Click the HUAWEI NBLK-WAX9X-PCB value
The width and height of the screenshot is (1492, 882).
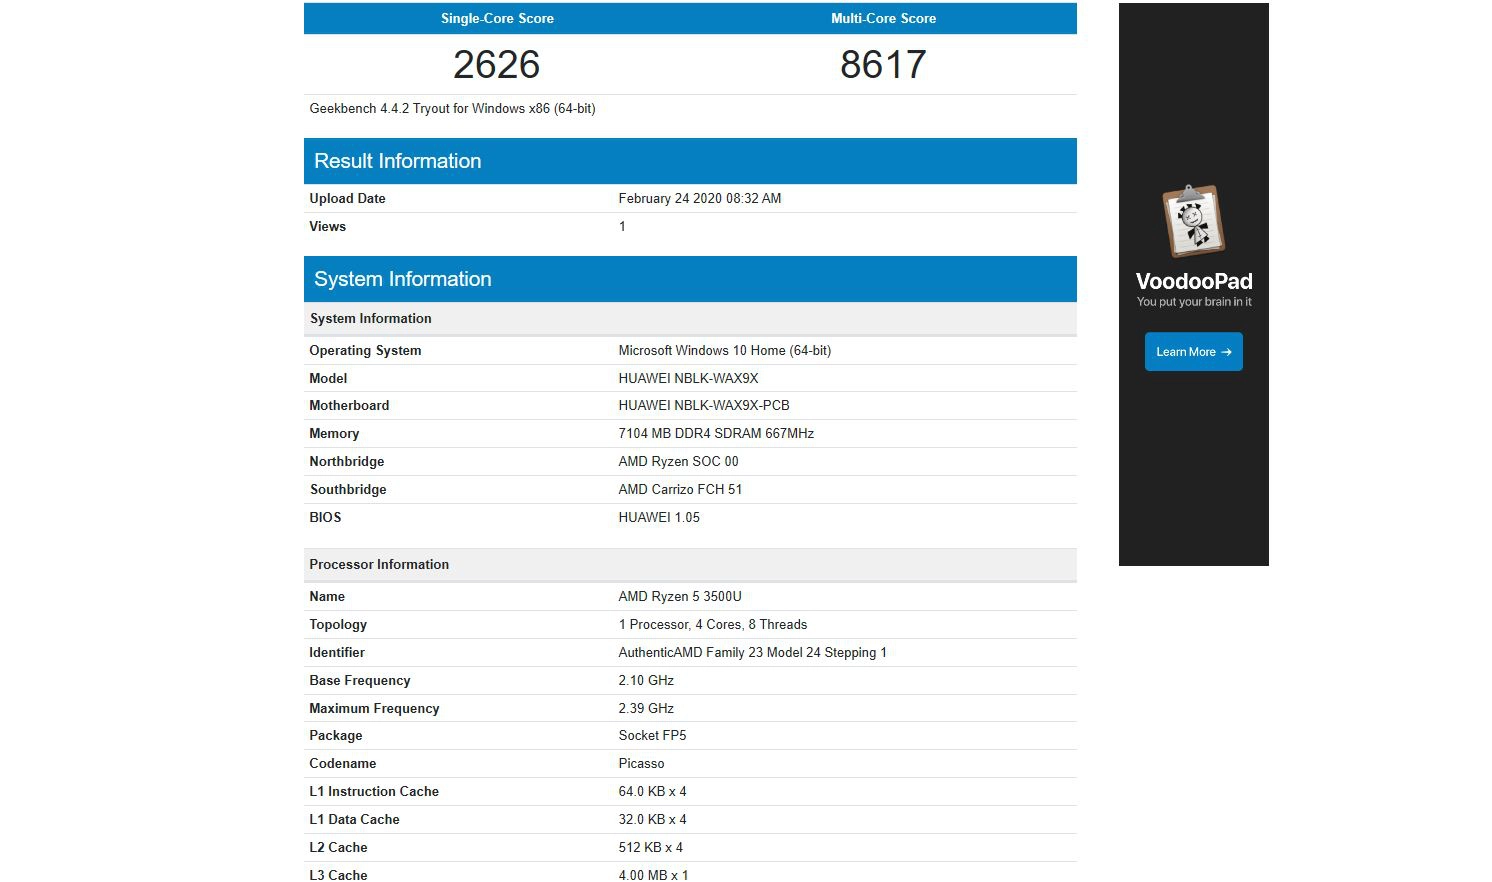point(704,405)
